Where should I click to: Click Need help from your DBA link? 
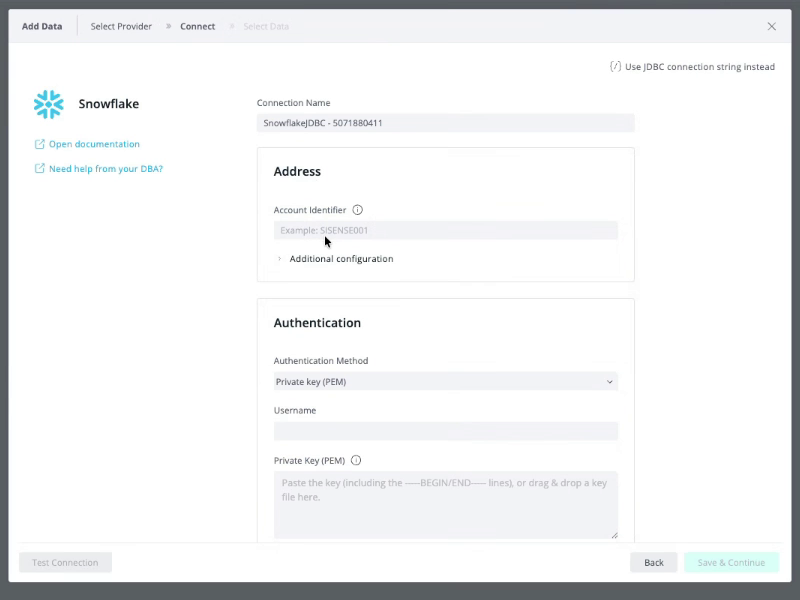pos(106,168)
